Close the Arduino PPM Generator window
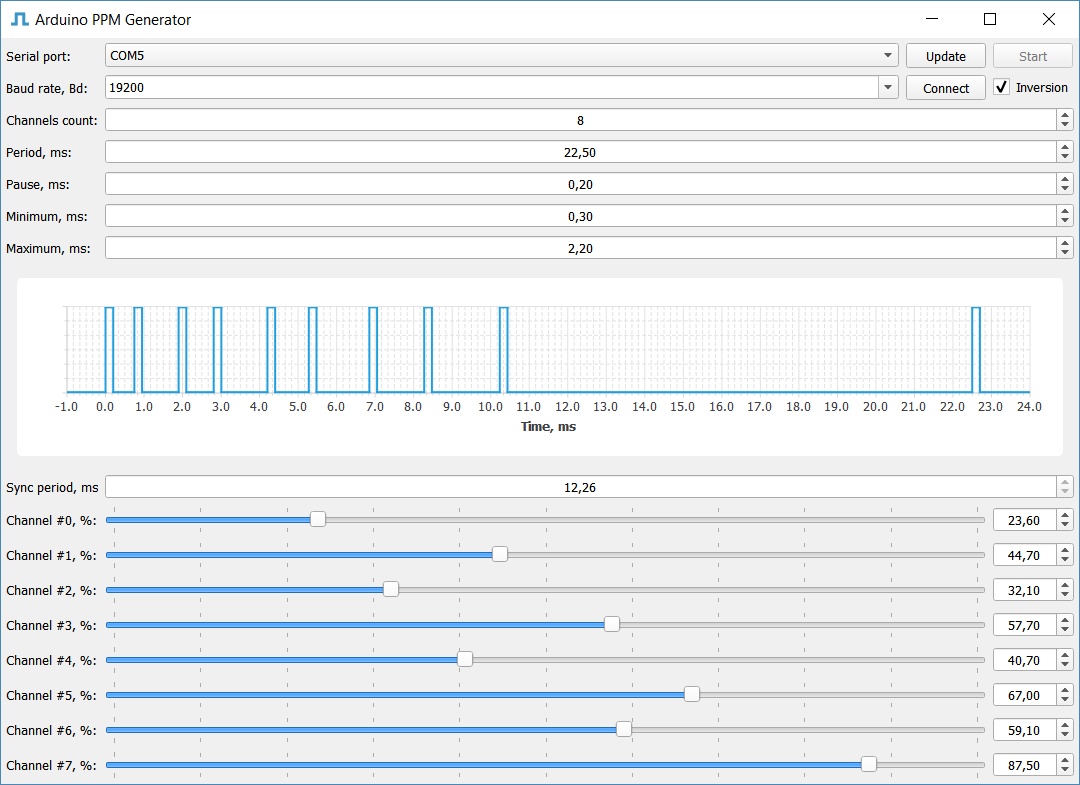1080x785 pixels. click(x=1048, y=19)
